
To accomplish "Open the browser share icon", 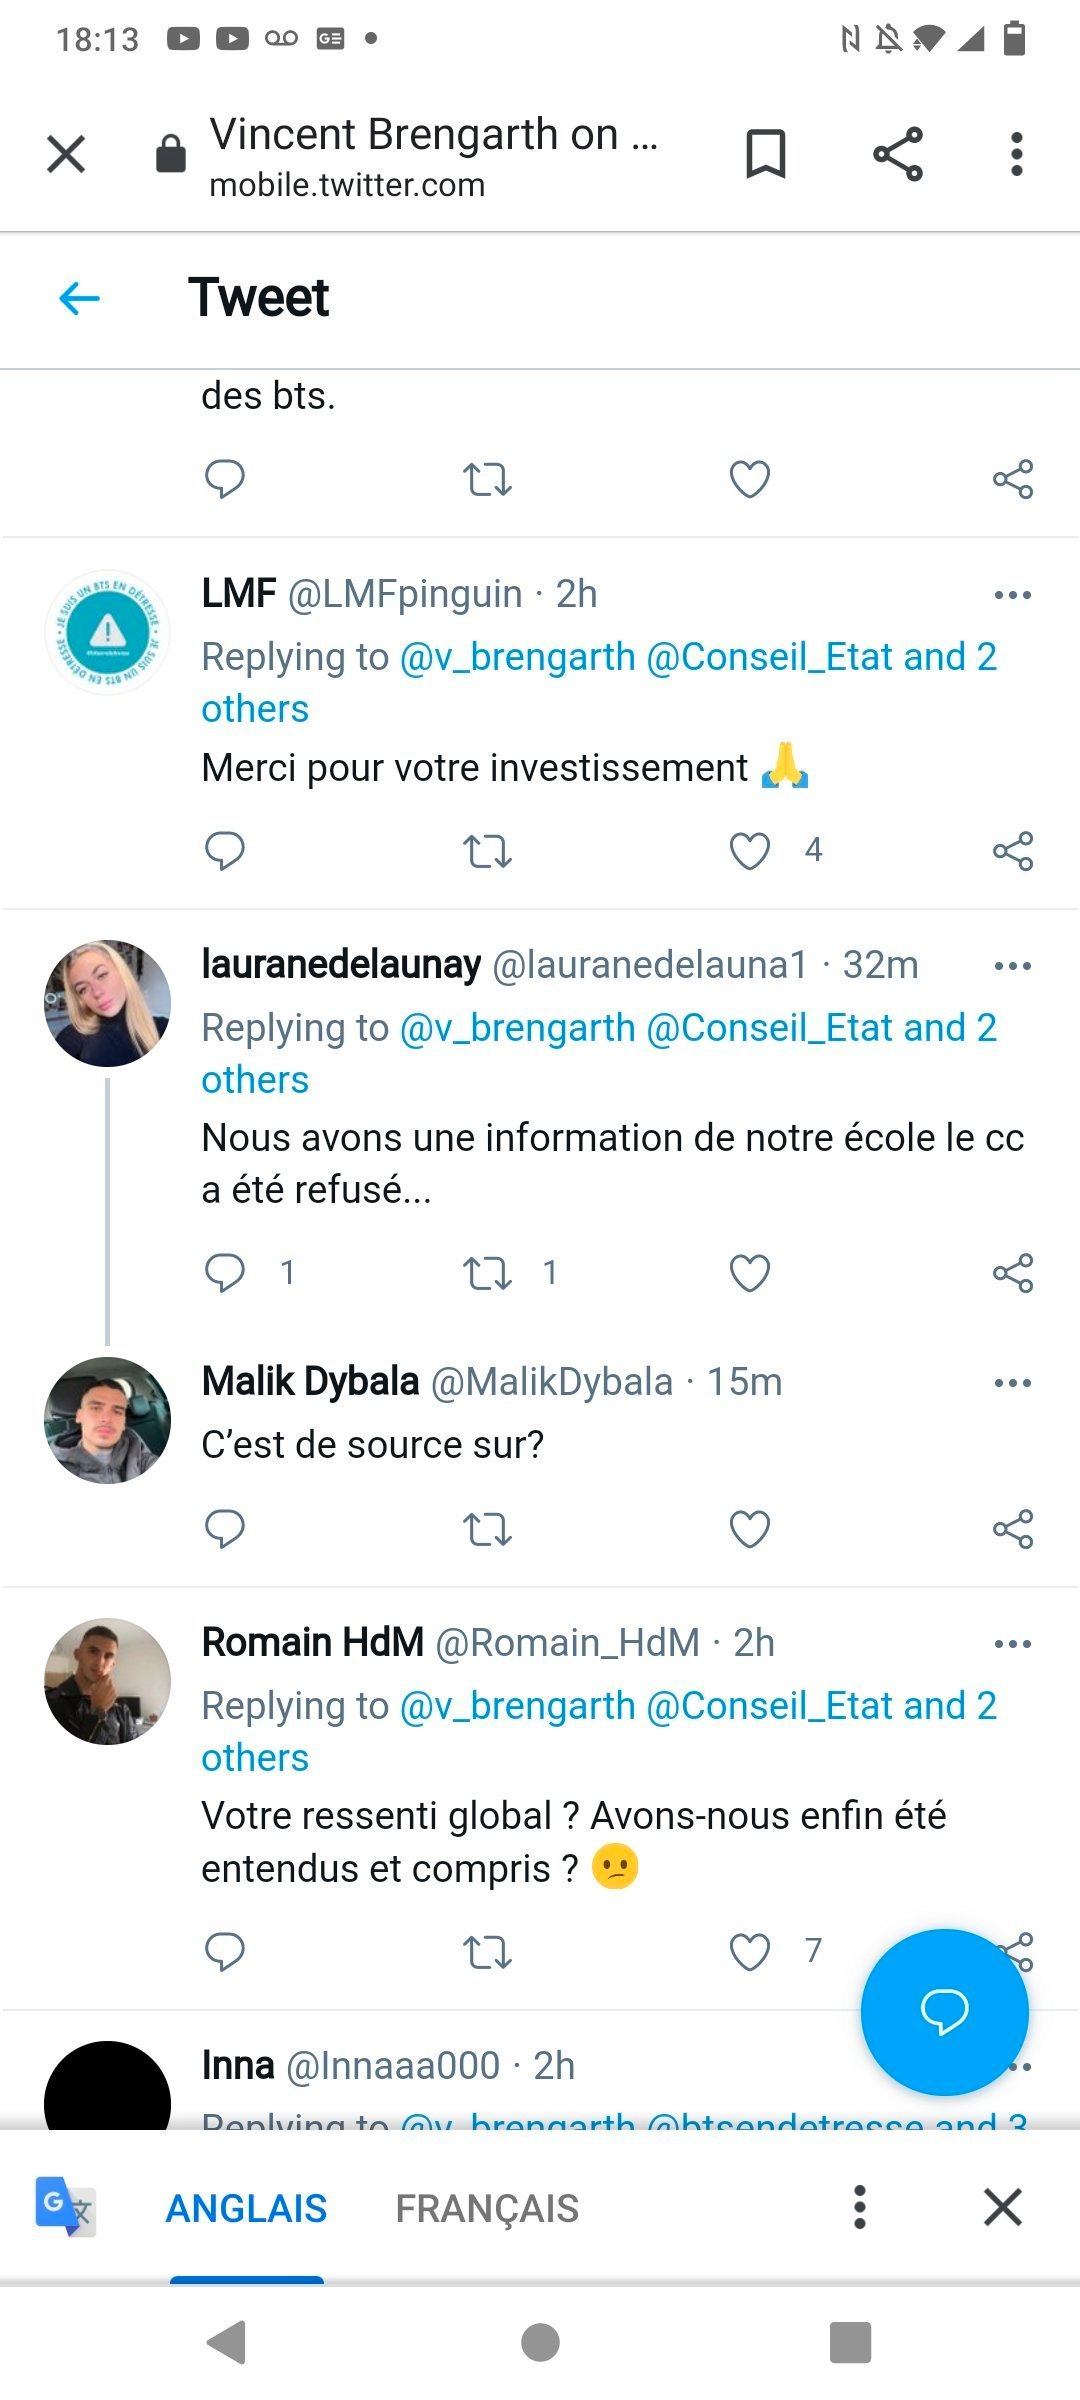I will click(x=897, y=155).
